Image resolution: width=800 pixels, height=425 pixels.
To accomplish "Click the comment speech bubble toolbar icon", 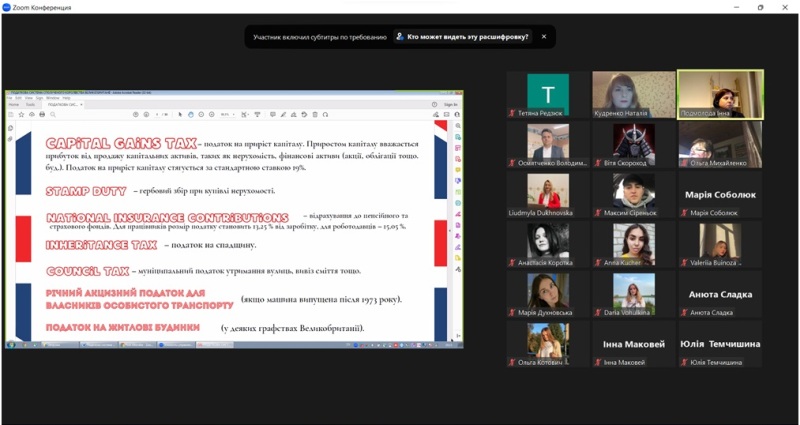I will tap(273, 114).
